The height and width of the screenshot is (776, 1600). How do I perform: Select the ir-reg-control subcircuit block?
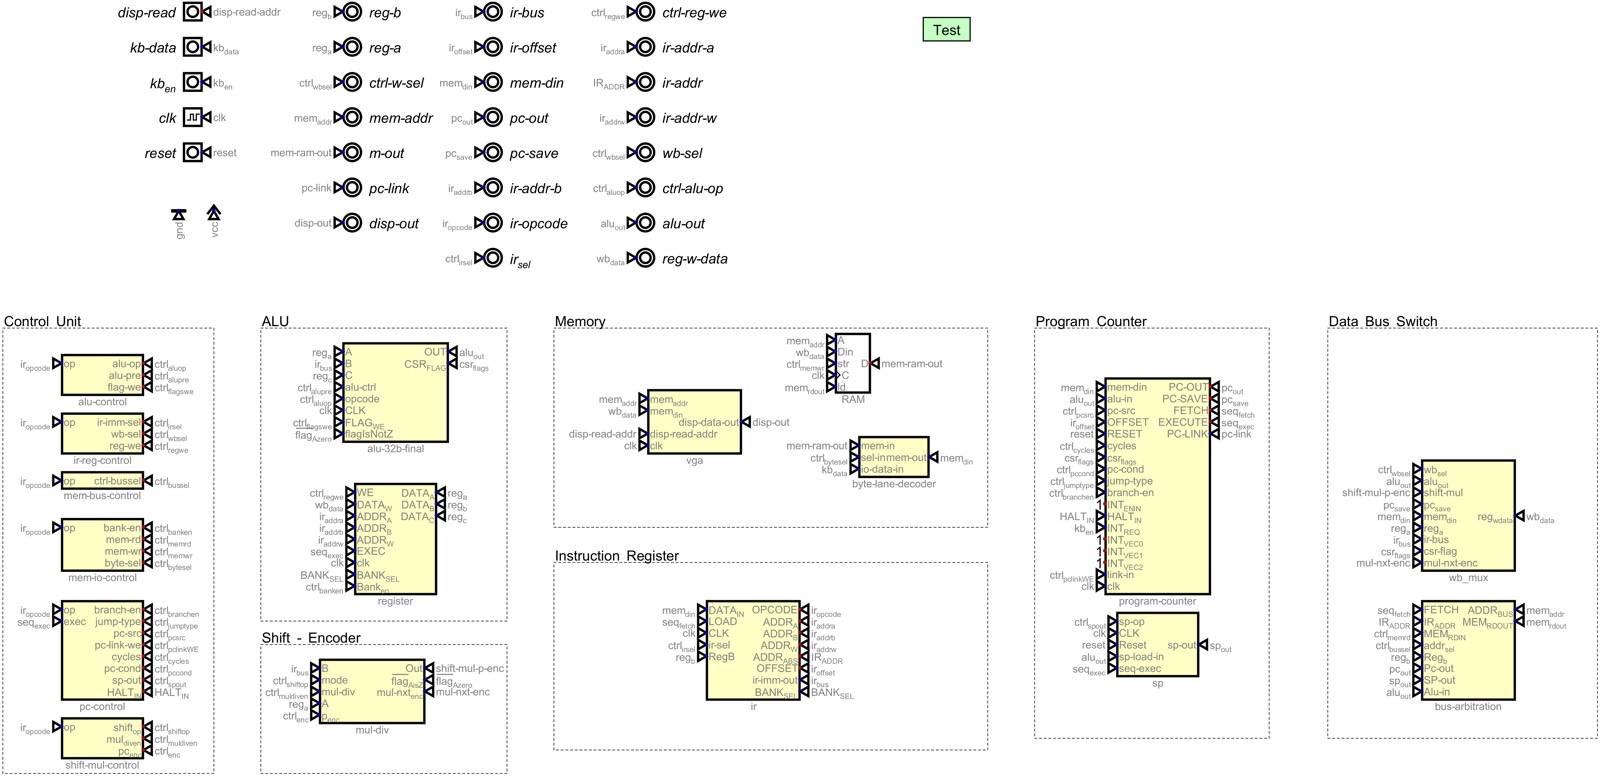point(102,434)
